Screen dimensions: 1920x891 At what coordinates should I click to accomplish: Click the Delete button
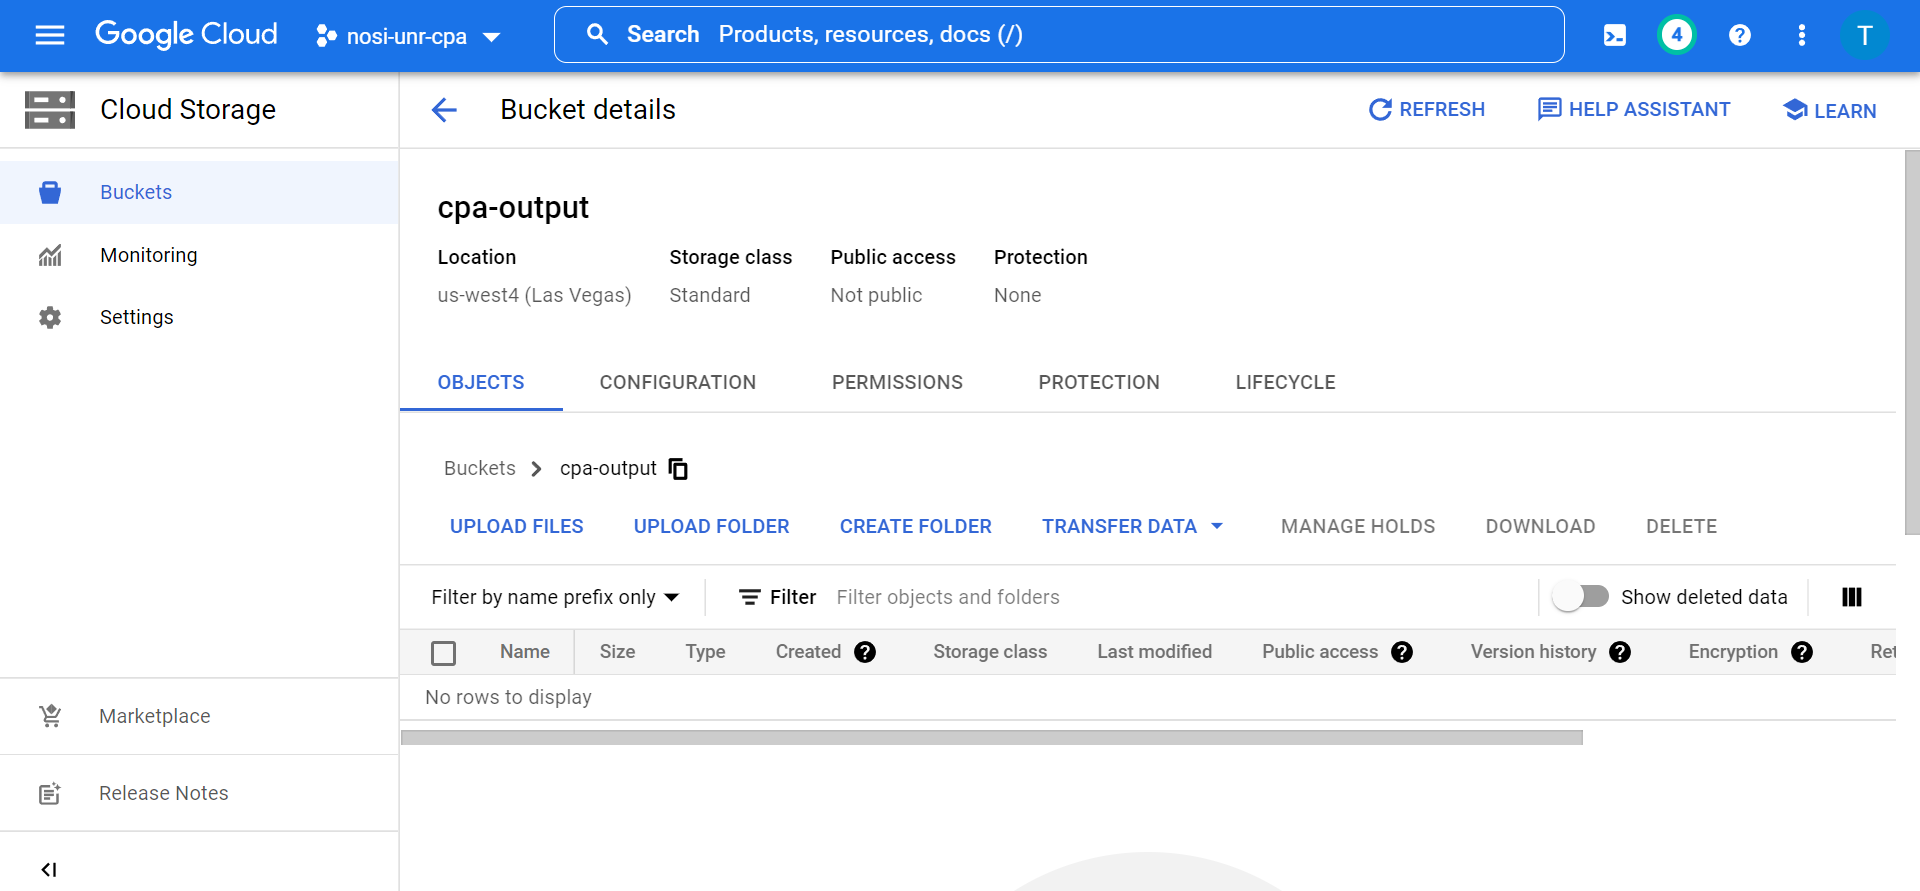(x=1681, y=526)
